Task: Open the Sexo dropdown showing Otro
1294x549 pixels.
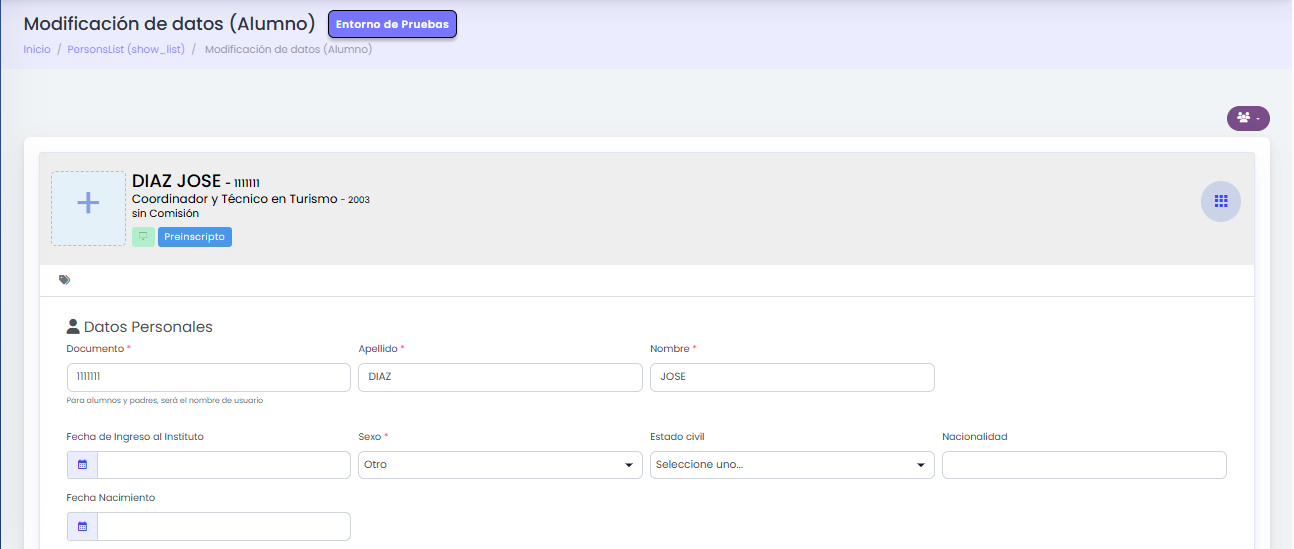Action: [500, 465]
